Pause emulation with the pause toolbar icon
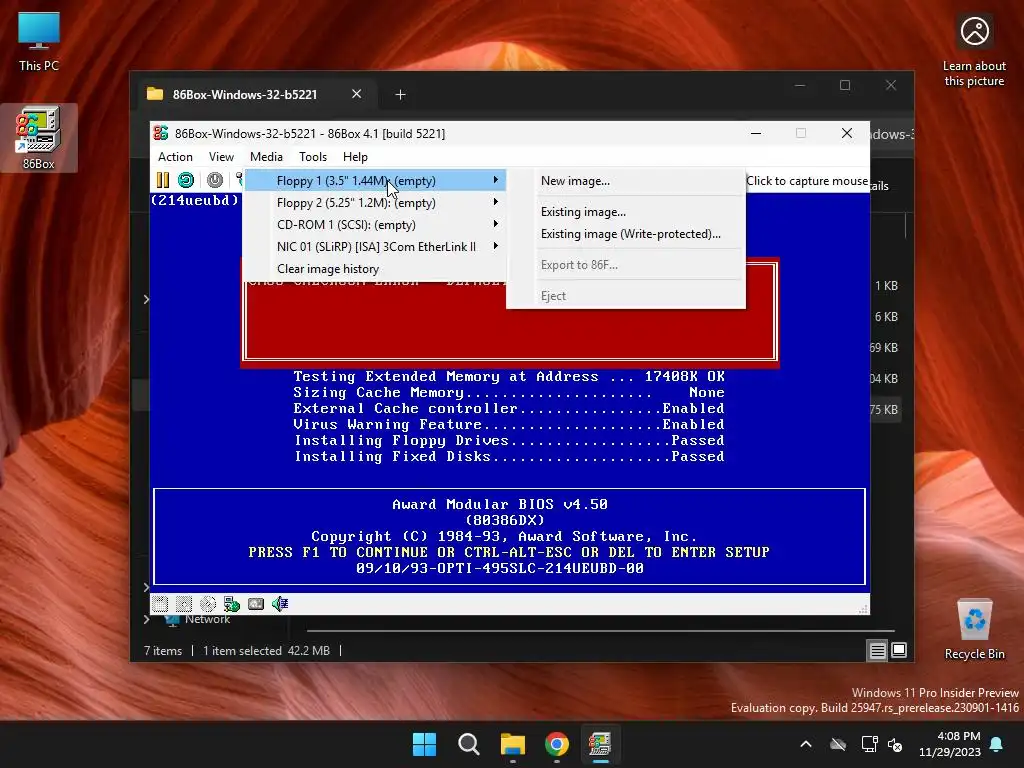 click(x=163, y=180)
